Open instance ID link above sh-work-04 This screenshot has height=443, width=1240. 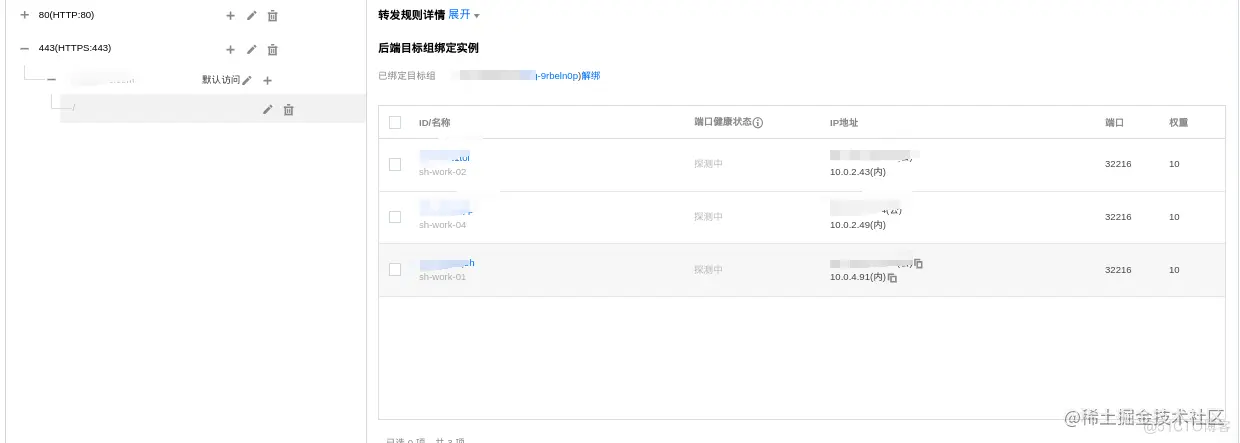tap(446, 210)
